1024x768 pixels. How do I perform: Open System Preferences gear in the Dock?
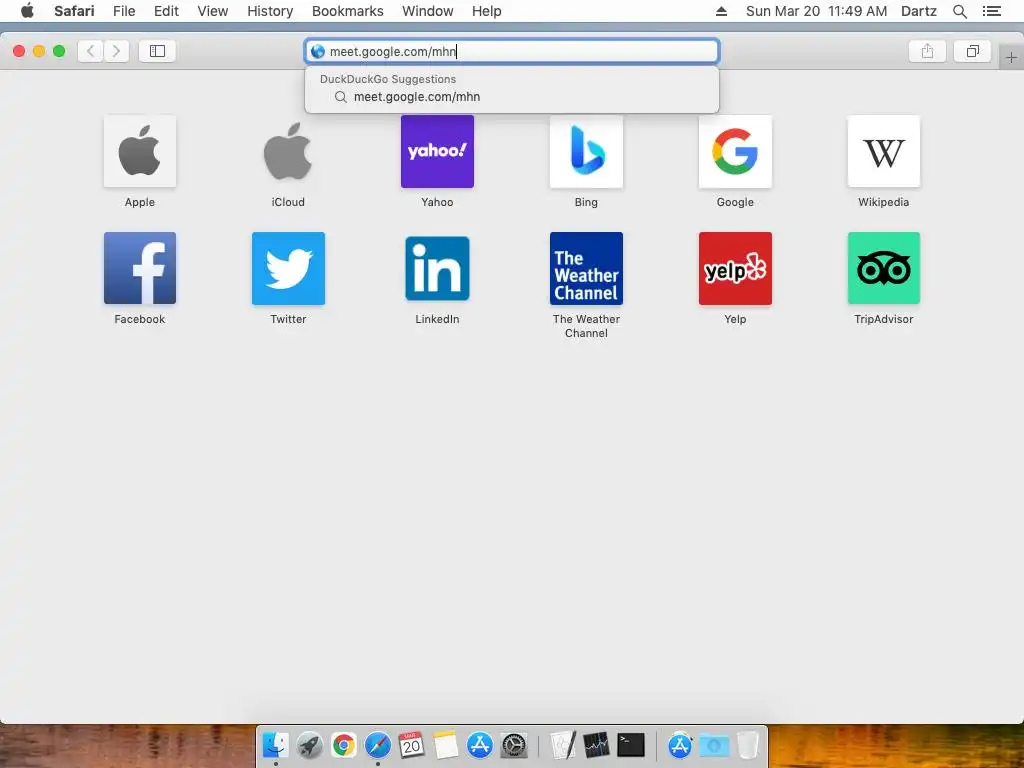point(514,745)
